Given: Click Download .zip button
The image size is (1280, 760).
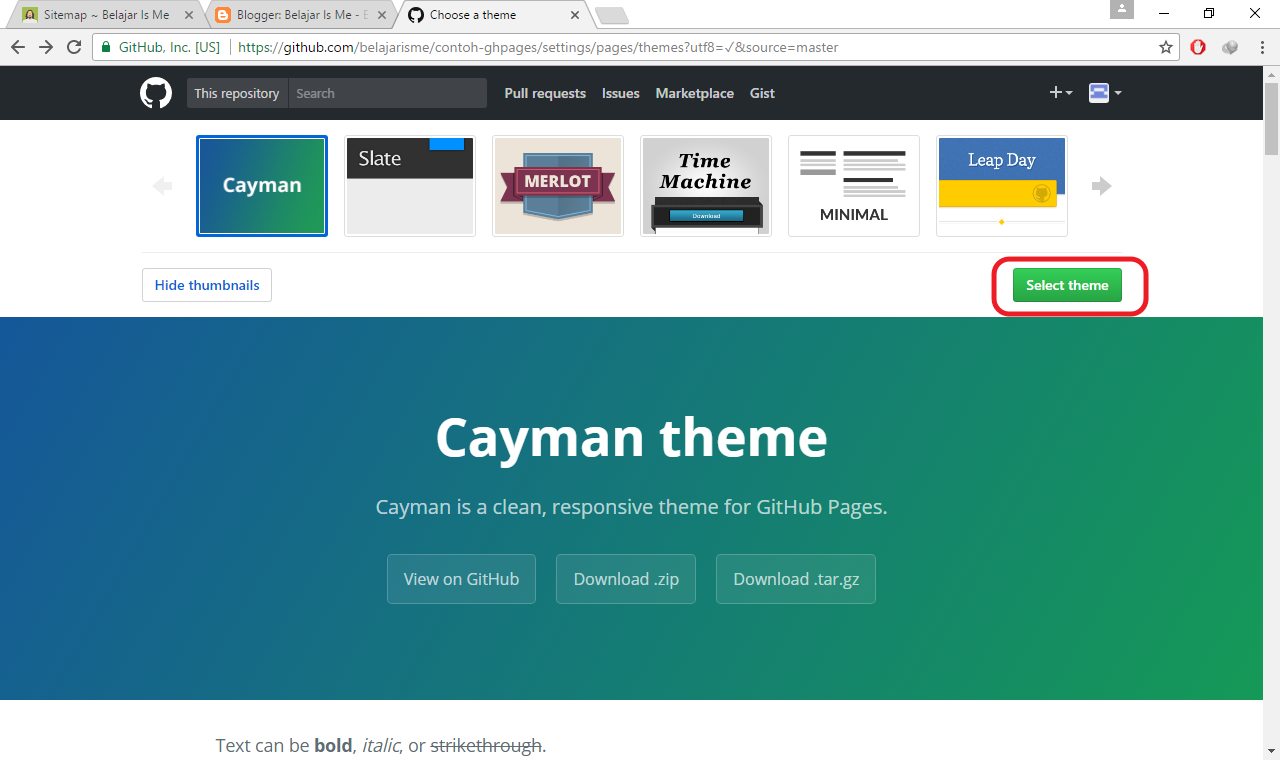Looking at the screenshot, I should 626,579.
